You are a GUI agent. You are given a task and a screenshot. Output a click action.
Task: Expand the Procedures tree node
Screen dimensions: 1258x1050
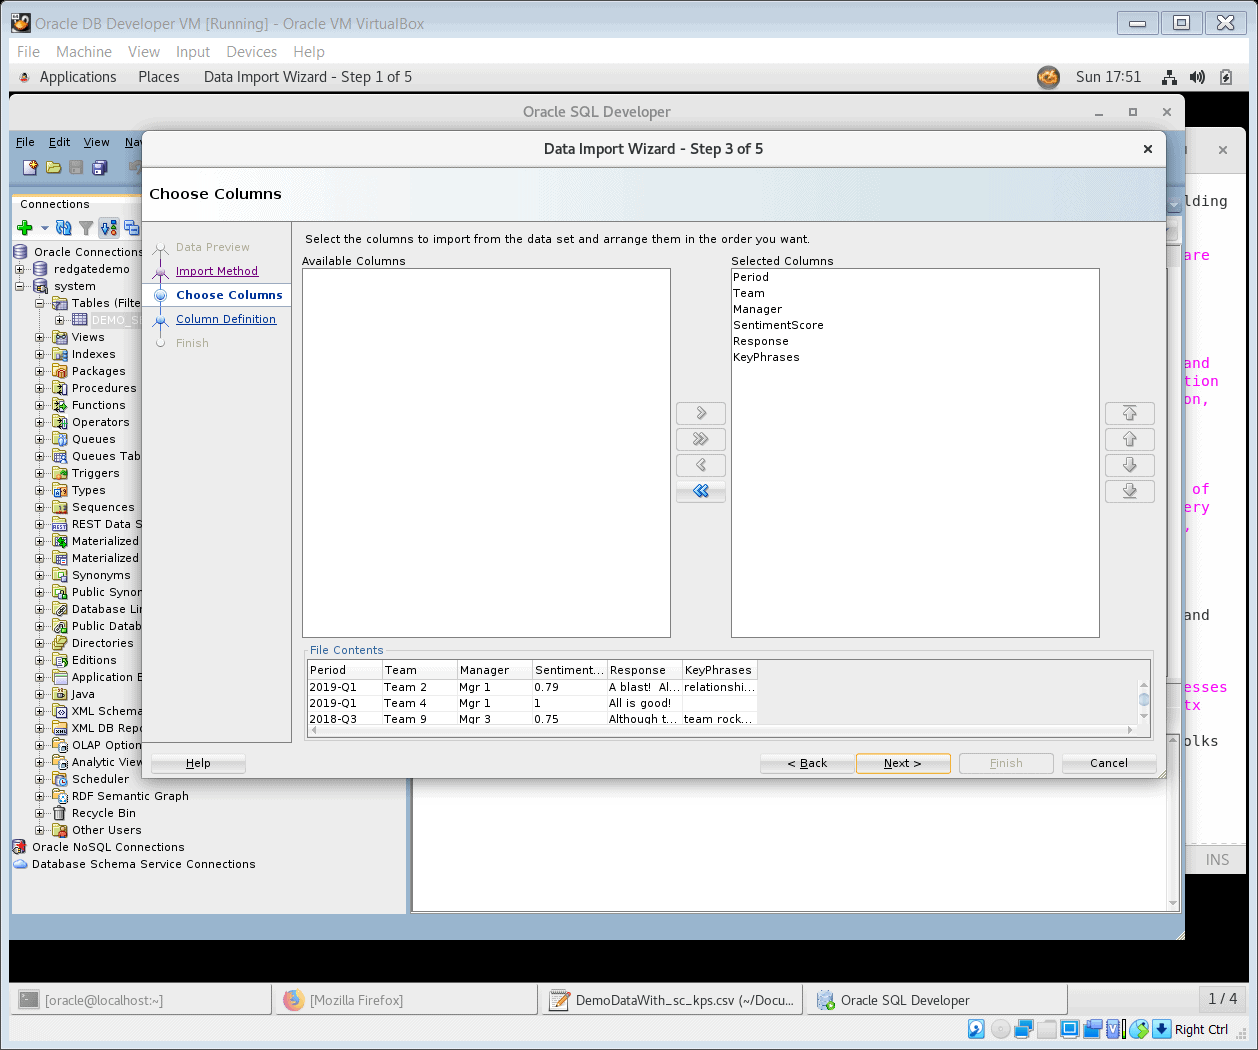[x=39, y=388]
